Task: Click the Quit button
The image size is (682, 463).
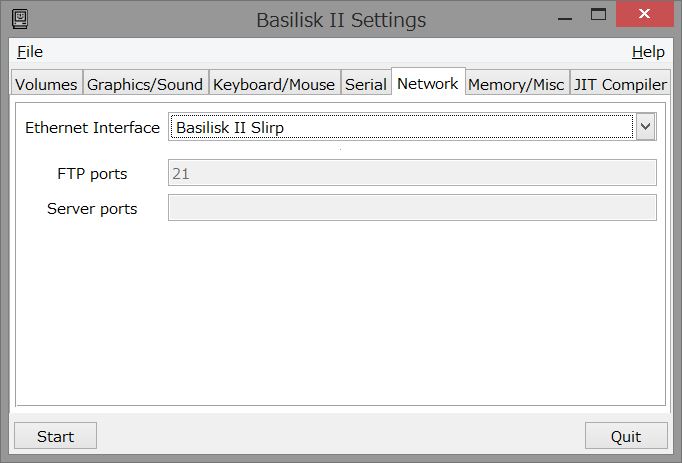Action: click(626, 436)
